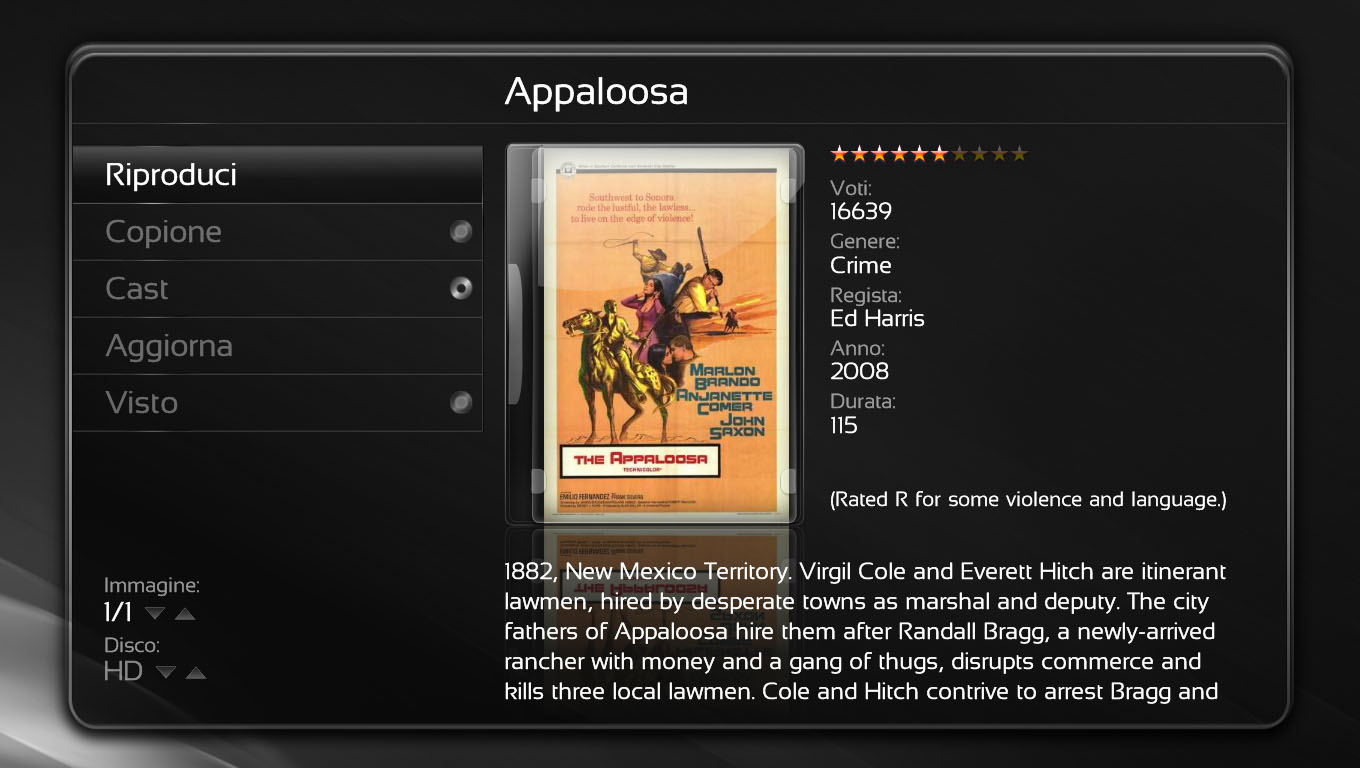Click the duration value 115
This screenshot has height=768, width=1360.
(843, 425)
